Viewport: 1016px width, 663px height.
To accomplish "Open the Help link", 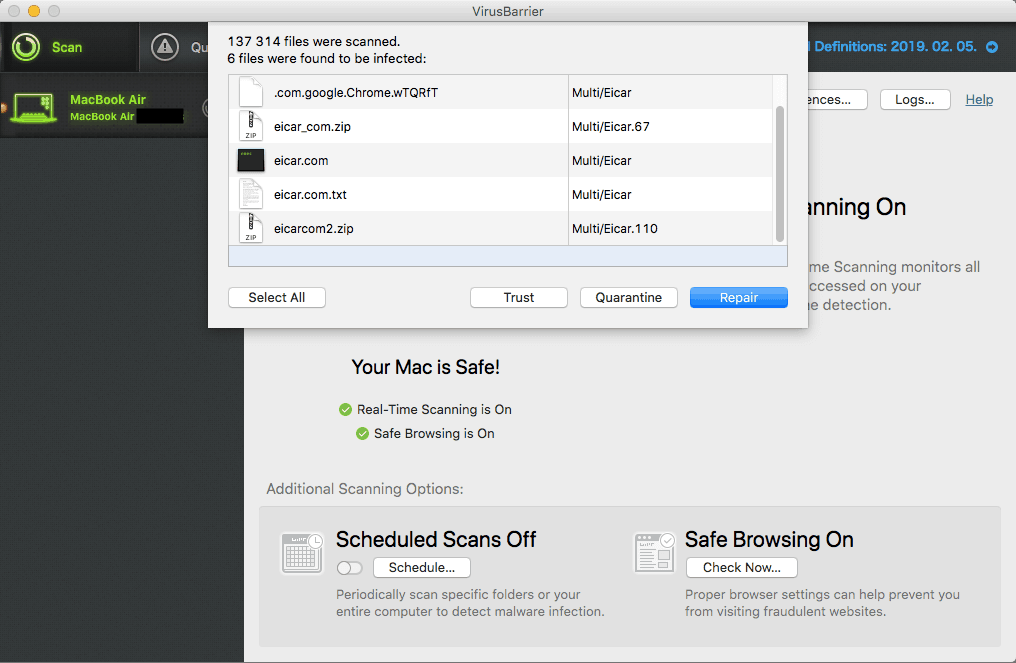I will click(x=979, y=100).
